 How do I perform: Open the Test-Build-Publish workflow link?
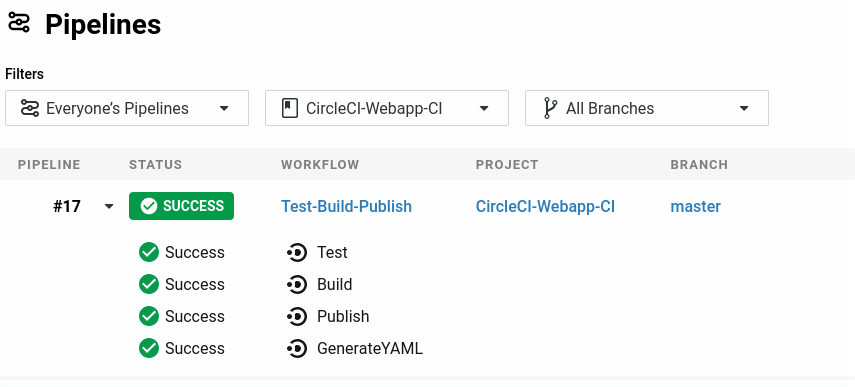pyautogui.click(x=346, y=207)
